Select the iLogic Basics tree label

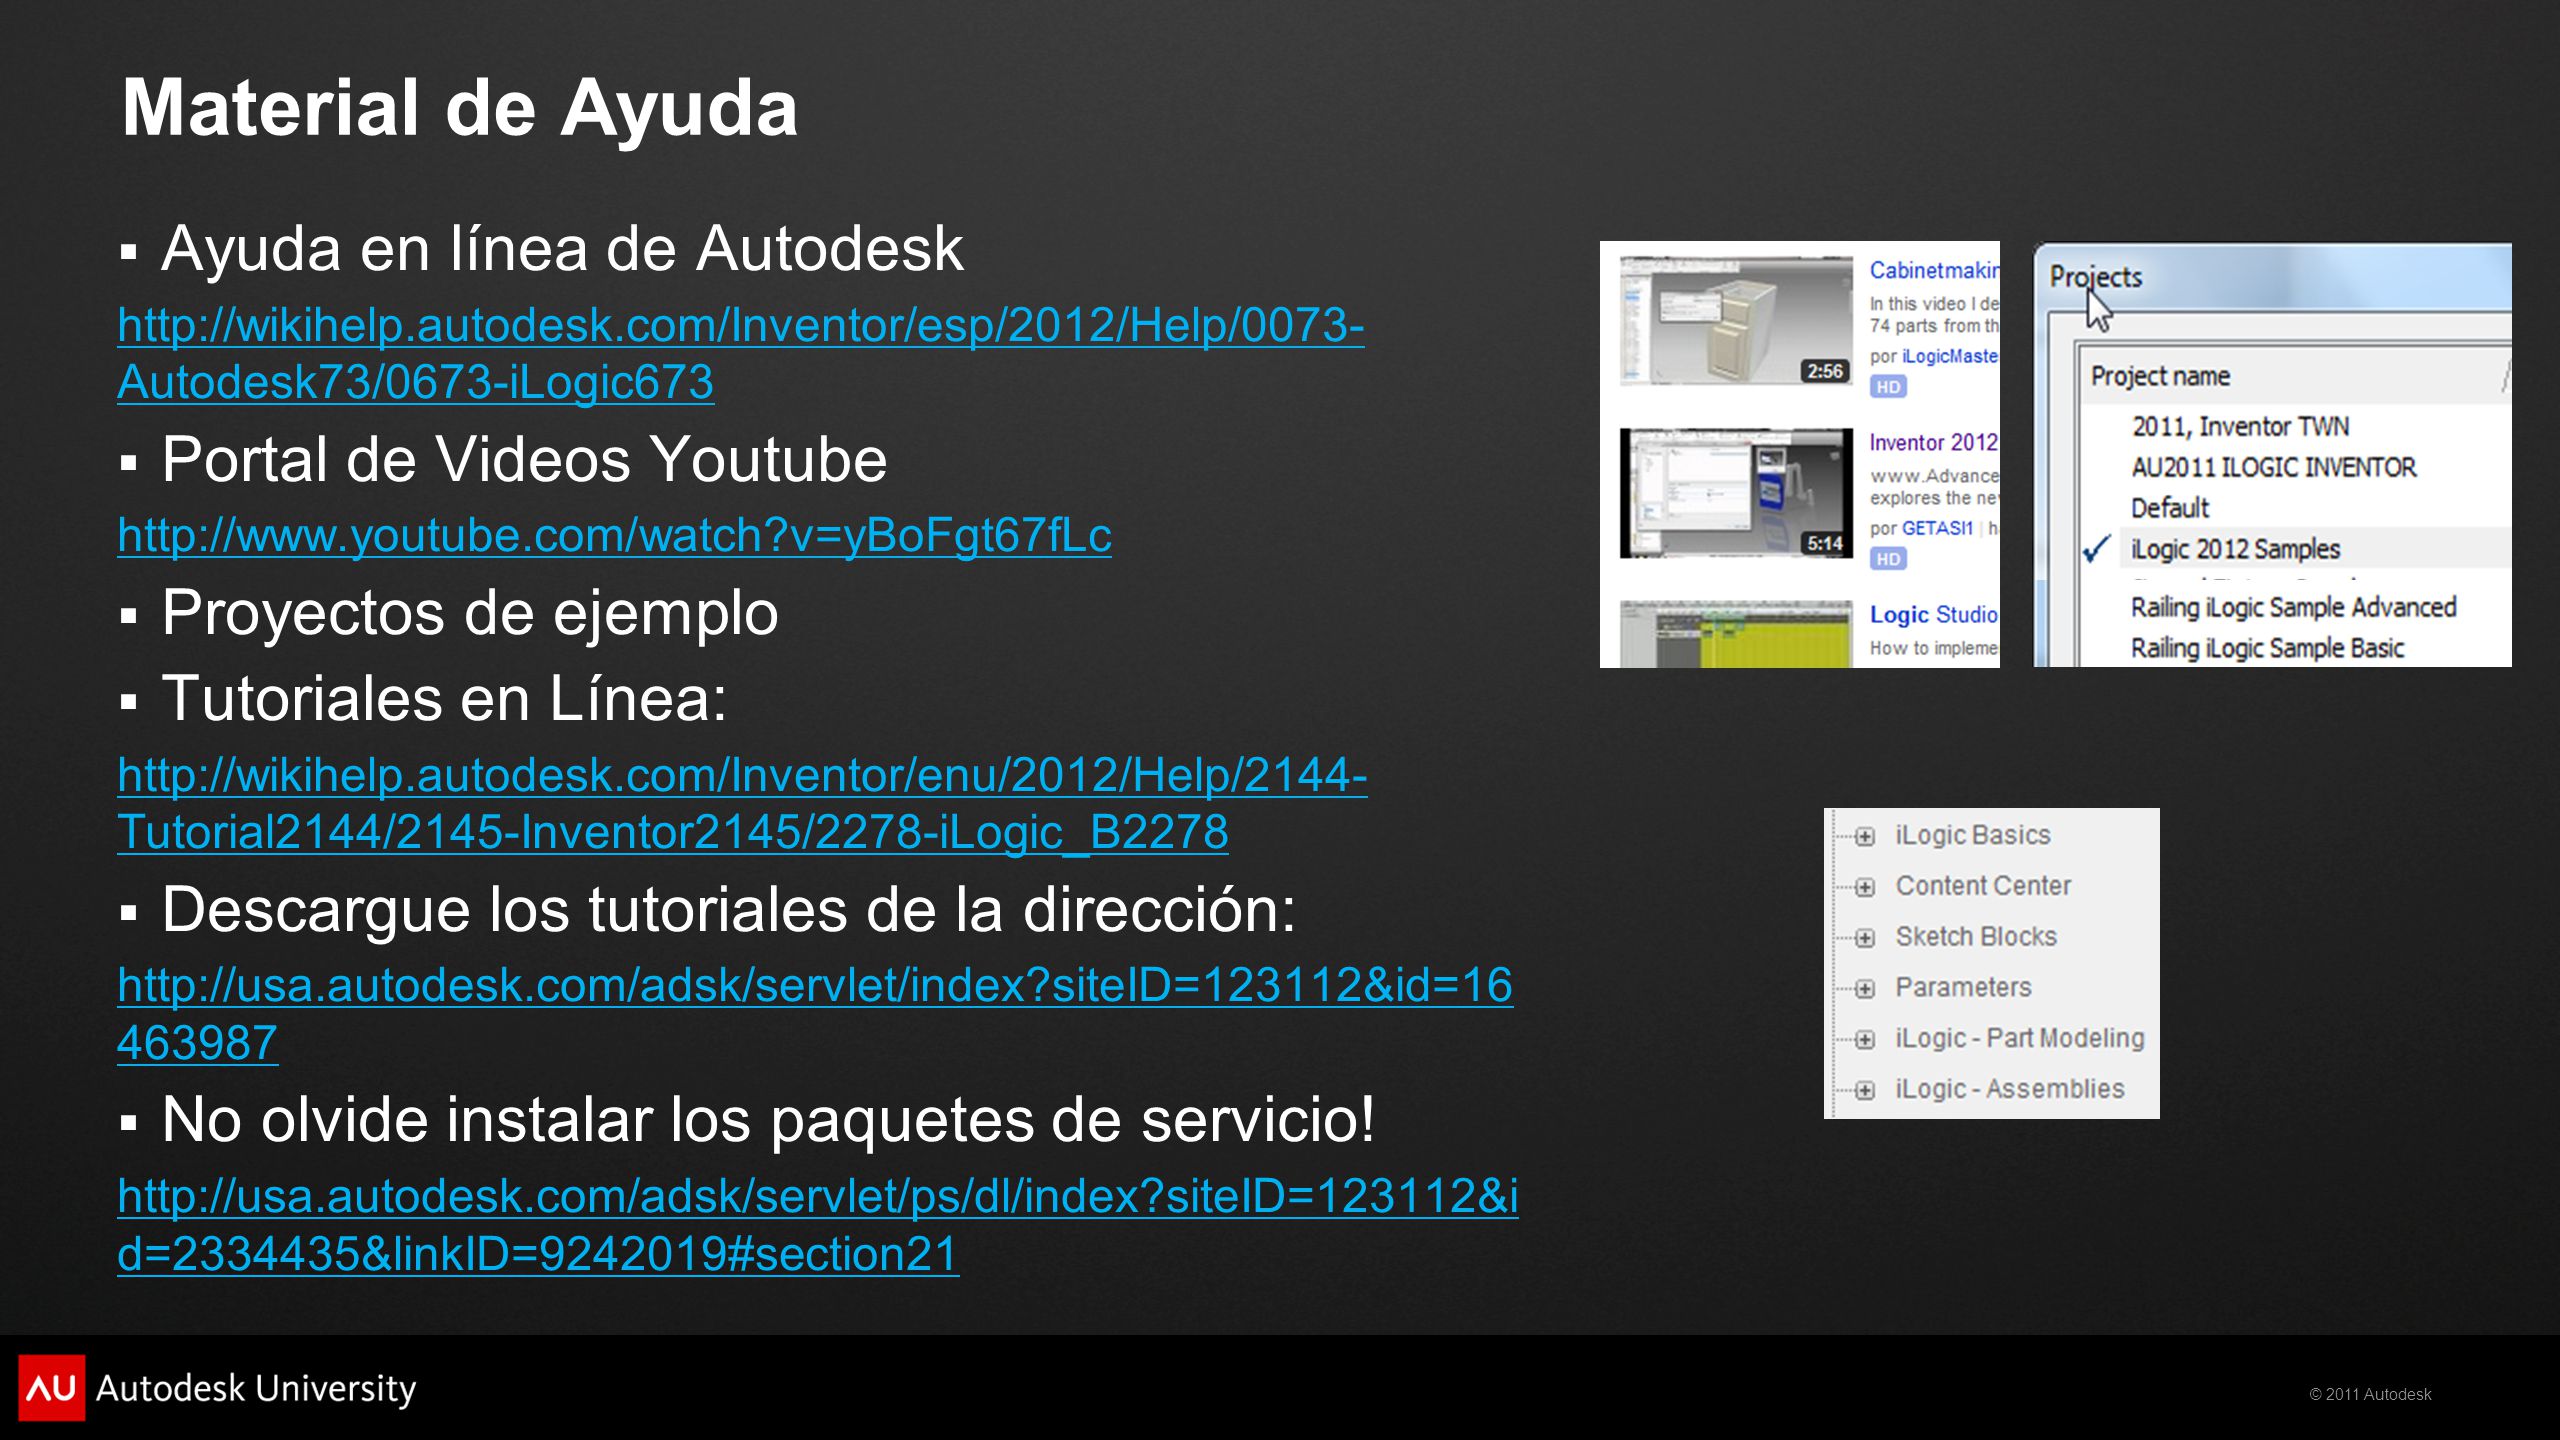tap(1973, 835)
